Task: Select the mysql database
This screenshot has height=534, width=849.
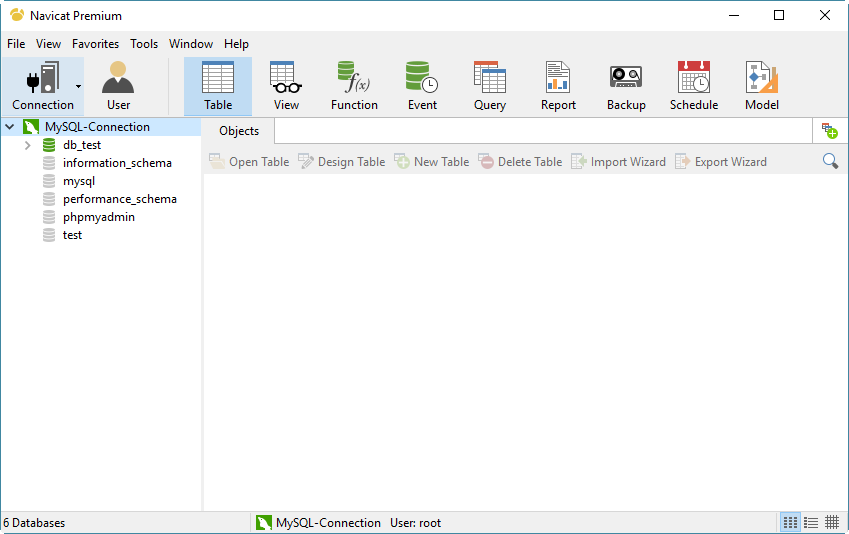Action: click(x=79, y=181)
